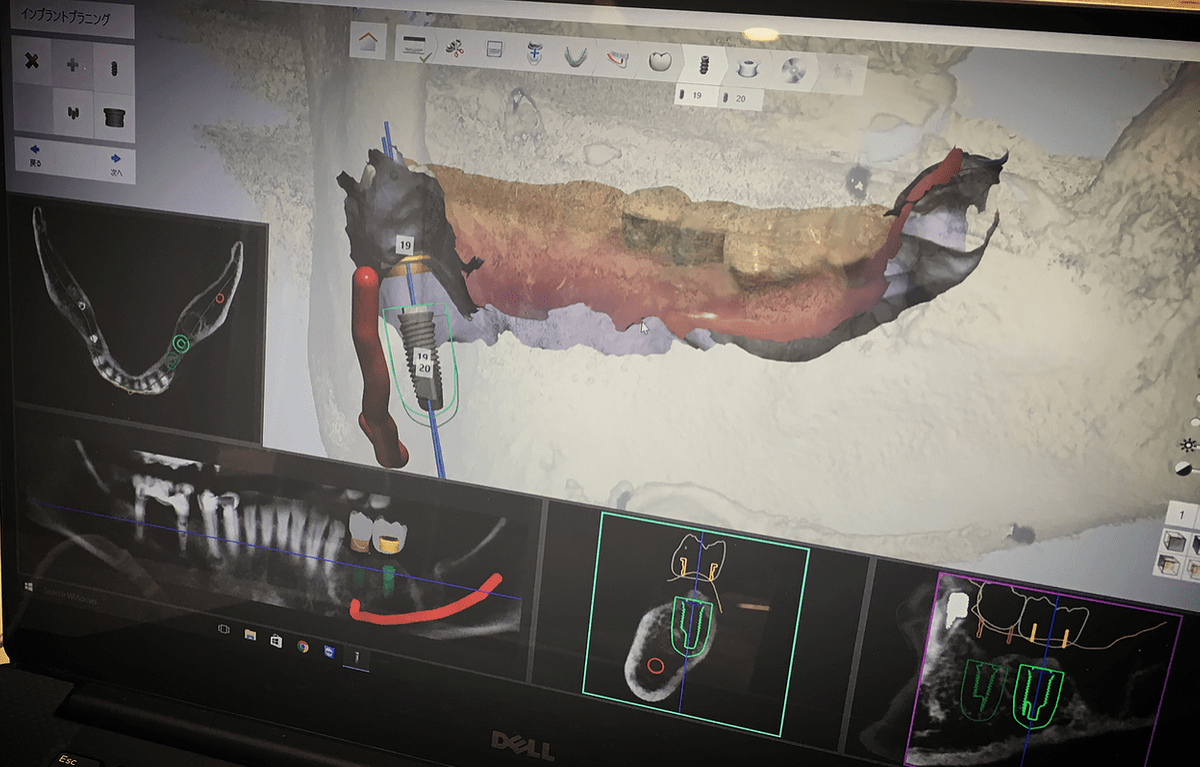This screenshot has width=1200, height=767.
Task: Select the single implant screw tool
Action: coord(115,69)
